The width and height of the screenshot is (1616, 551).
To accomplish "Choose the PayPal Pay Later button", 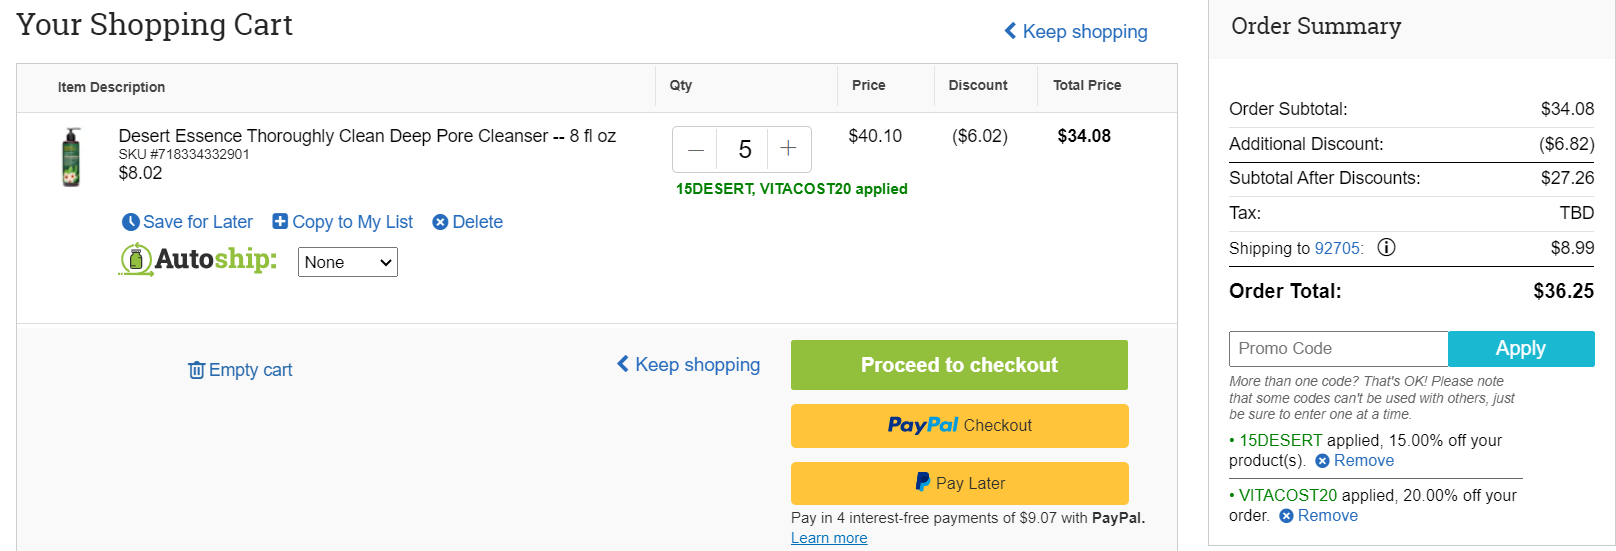I will pos(959,483).
